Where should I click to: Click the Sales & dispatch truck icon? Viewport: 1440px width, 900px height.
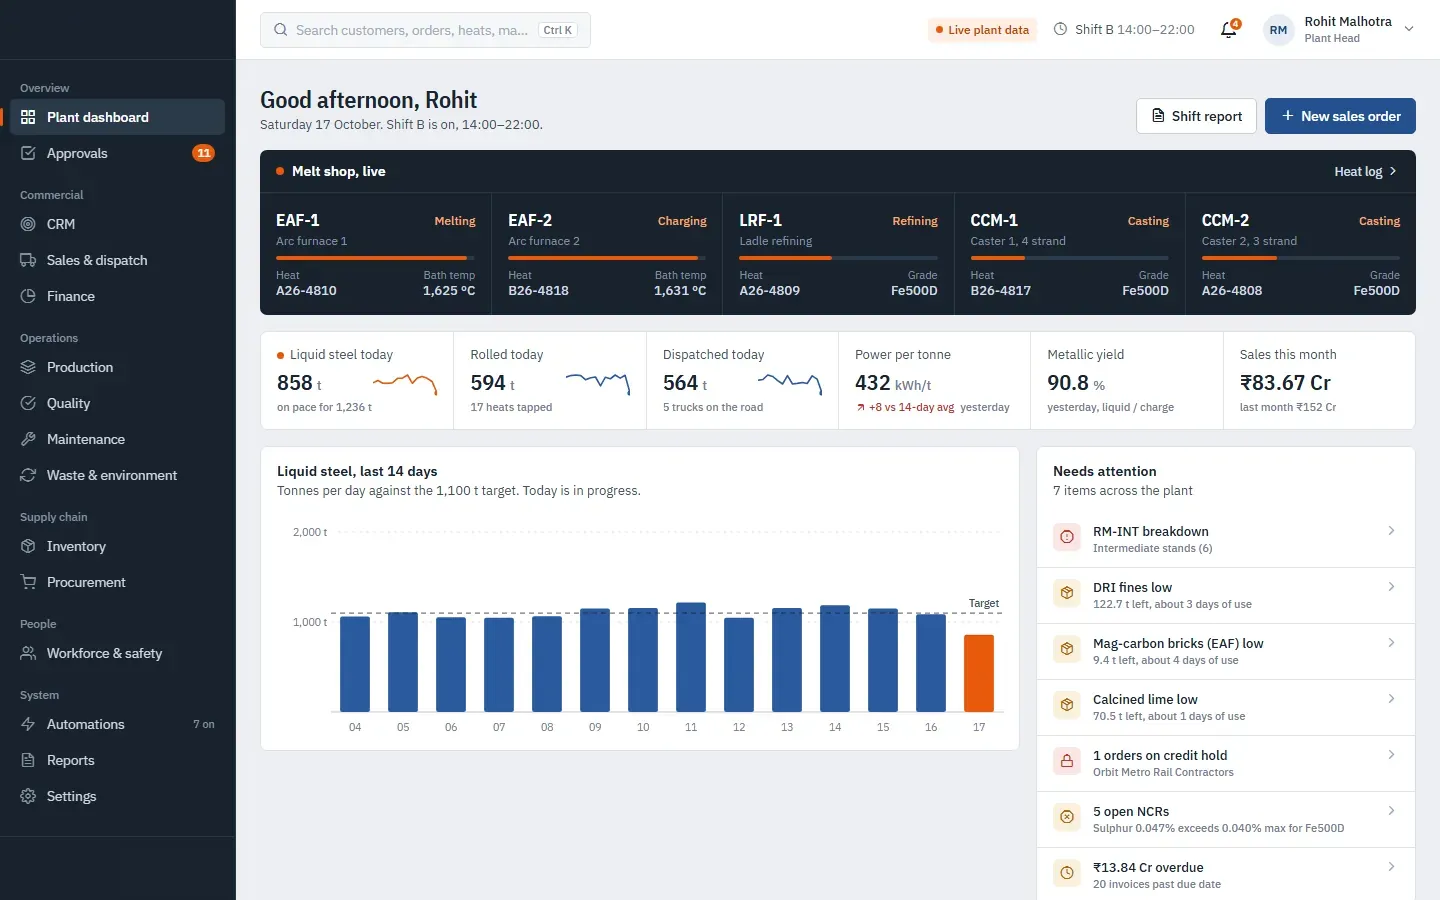click(28, 260)
